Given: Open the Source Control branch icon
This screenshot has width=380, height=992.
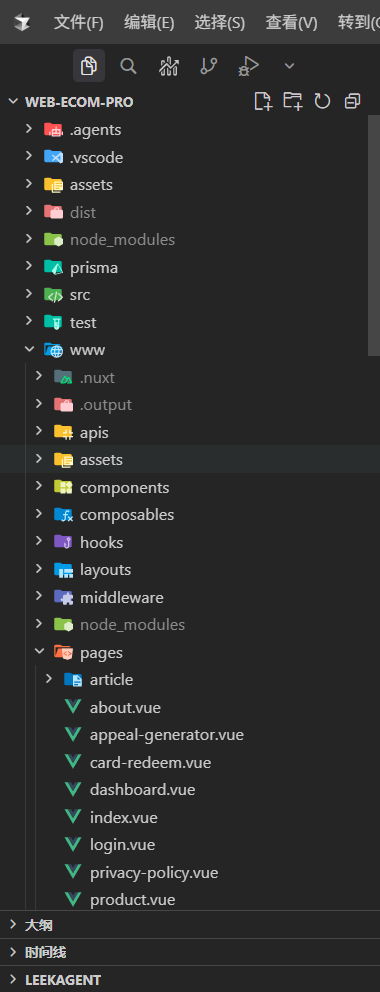Looking at the screenshot, I should click(x=208, y=66).
